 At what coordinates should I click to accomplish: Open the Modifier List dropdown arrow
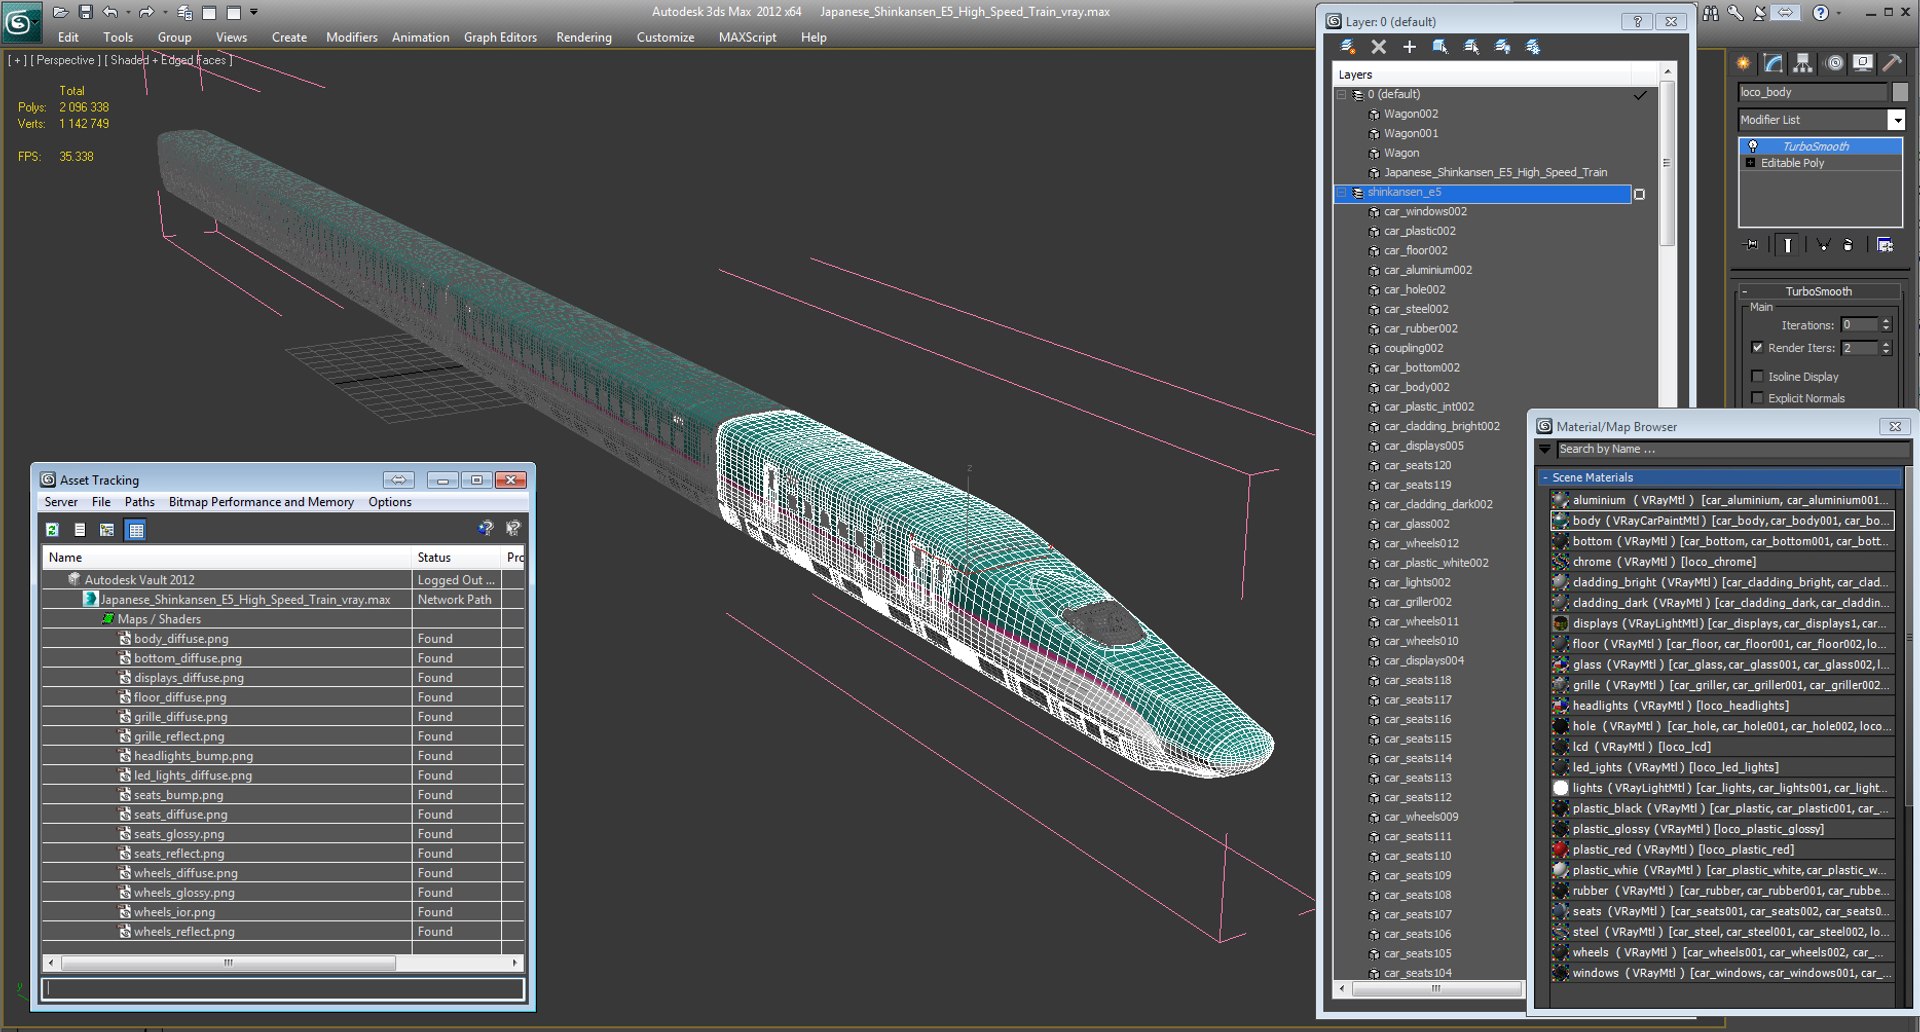[1896, 120]
